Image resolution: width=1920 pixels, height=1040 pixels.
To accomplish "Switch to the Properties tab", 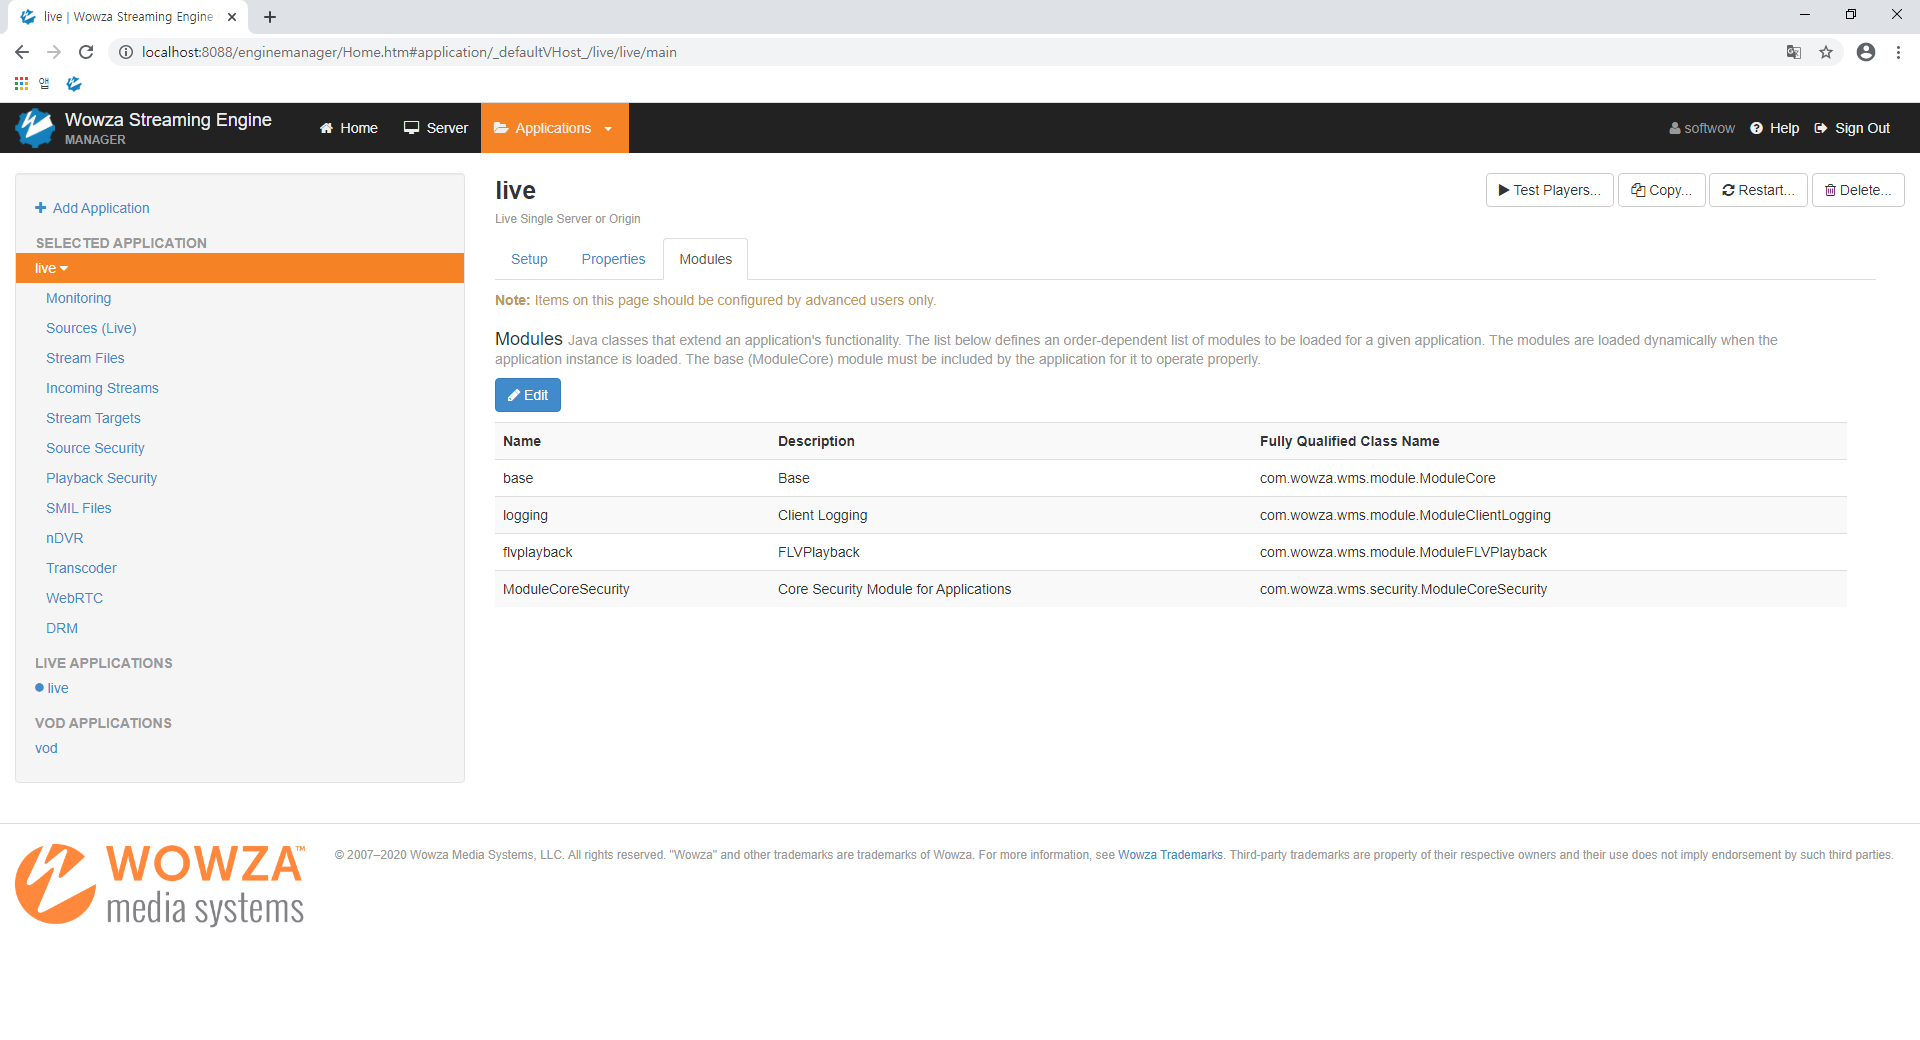I will [x=613, y=259].
